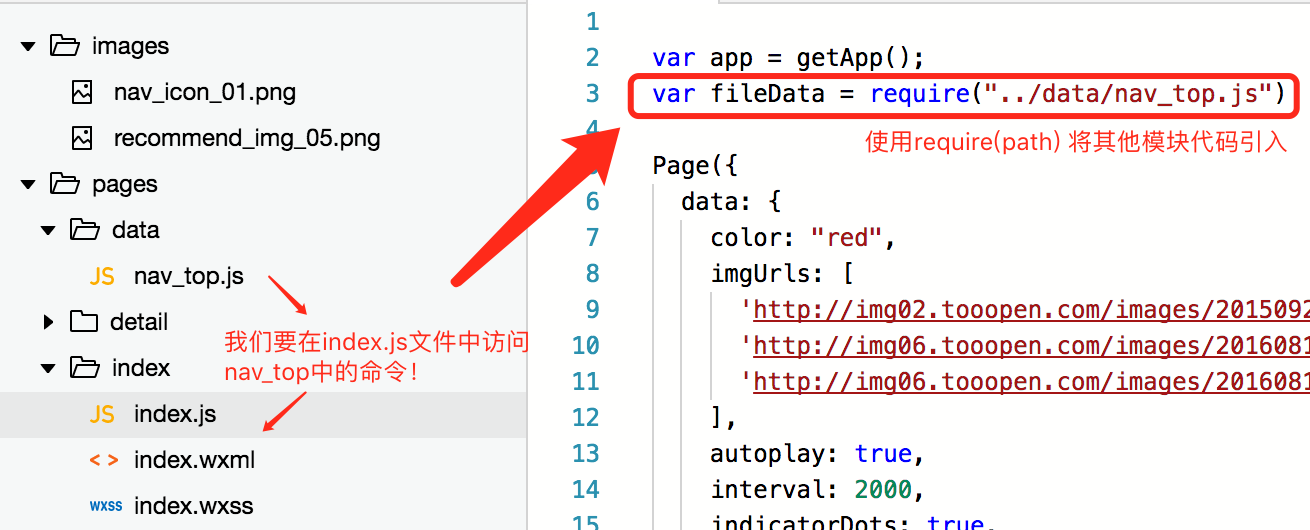Image resolution: width=1310 pixels, height=530 pixels.
Task: Collapse the index folder triangle
Action: pyautogui.click(x=48, y=368)
